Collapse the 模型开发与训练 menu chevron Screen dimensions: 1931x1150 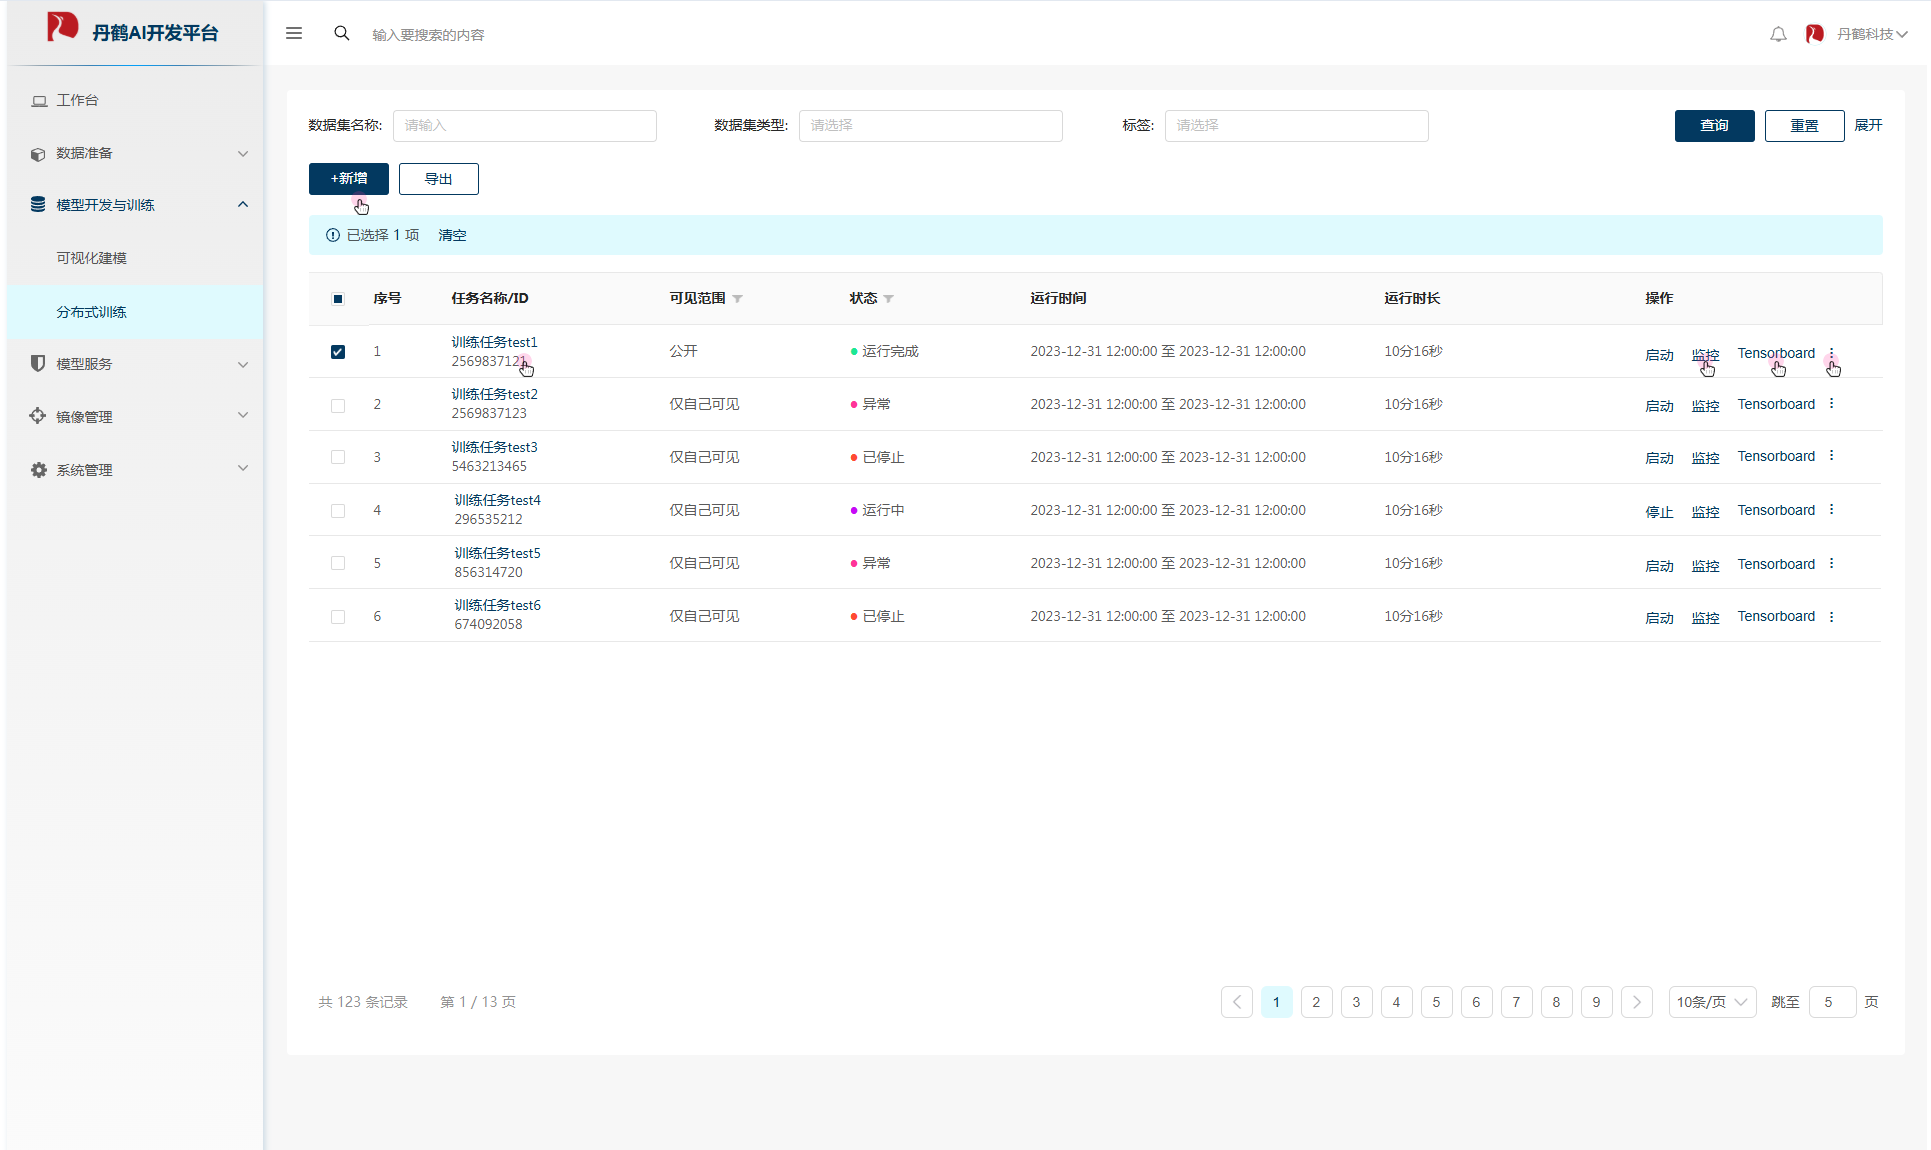243,204
